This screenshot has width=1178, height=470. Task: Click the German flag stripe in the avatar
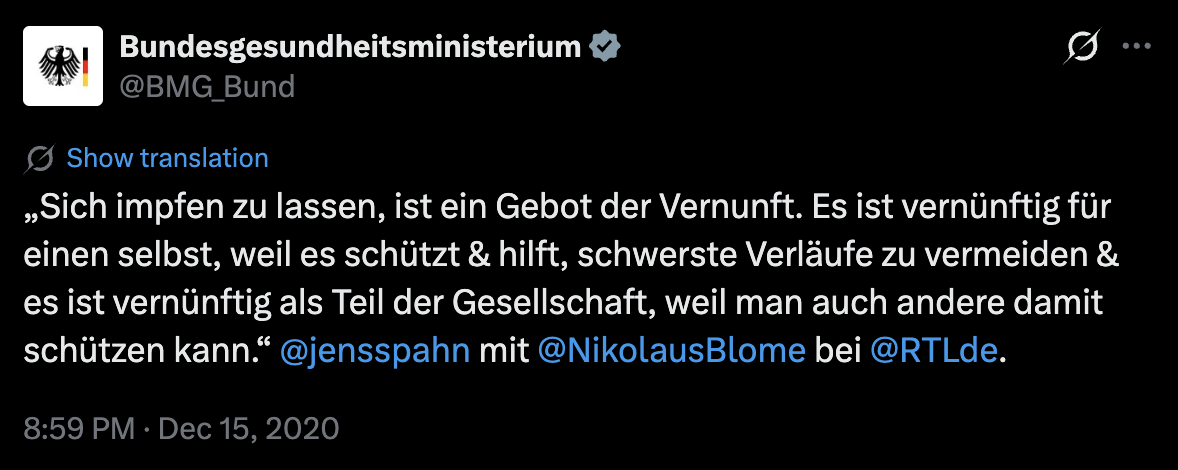(87, 66)
